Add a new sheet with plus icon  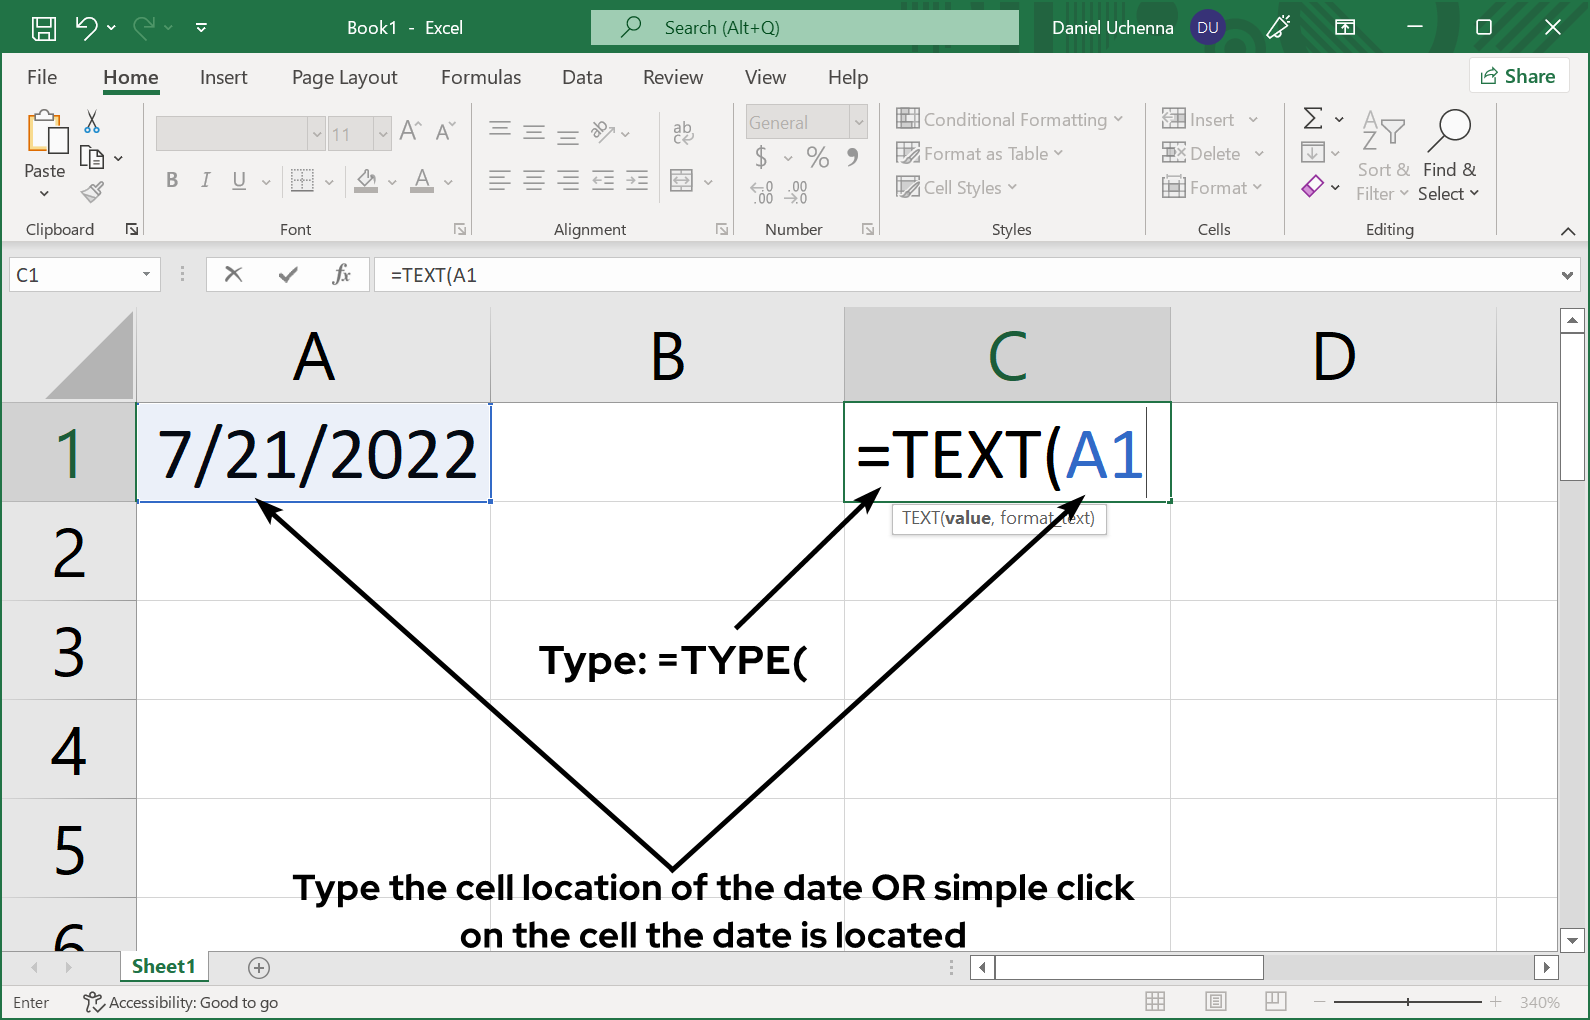point(259,967)
